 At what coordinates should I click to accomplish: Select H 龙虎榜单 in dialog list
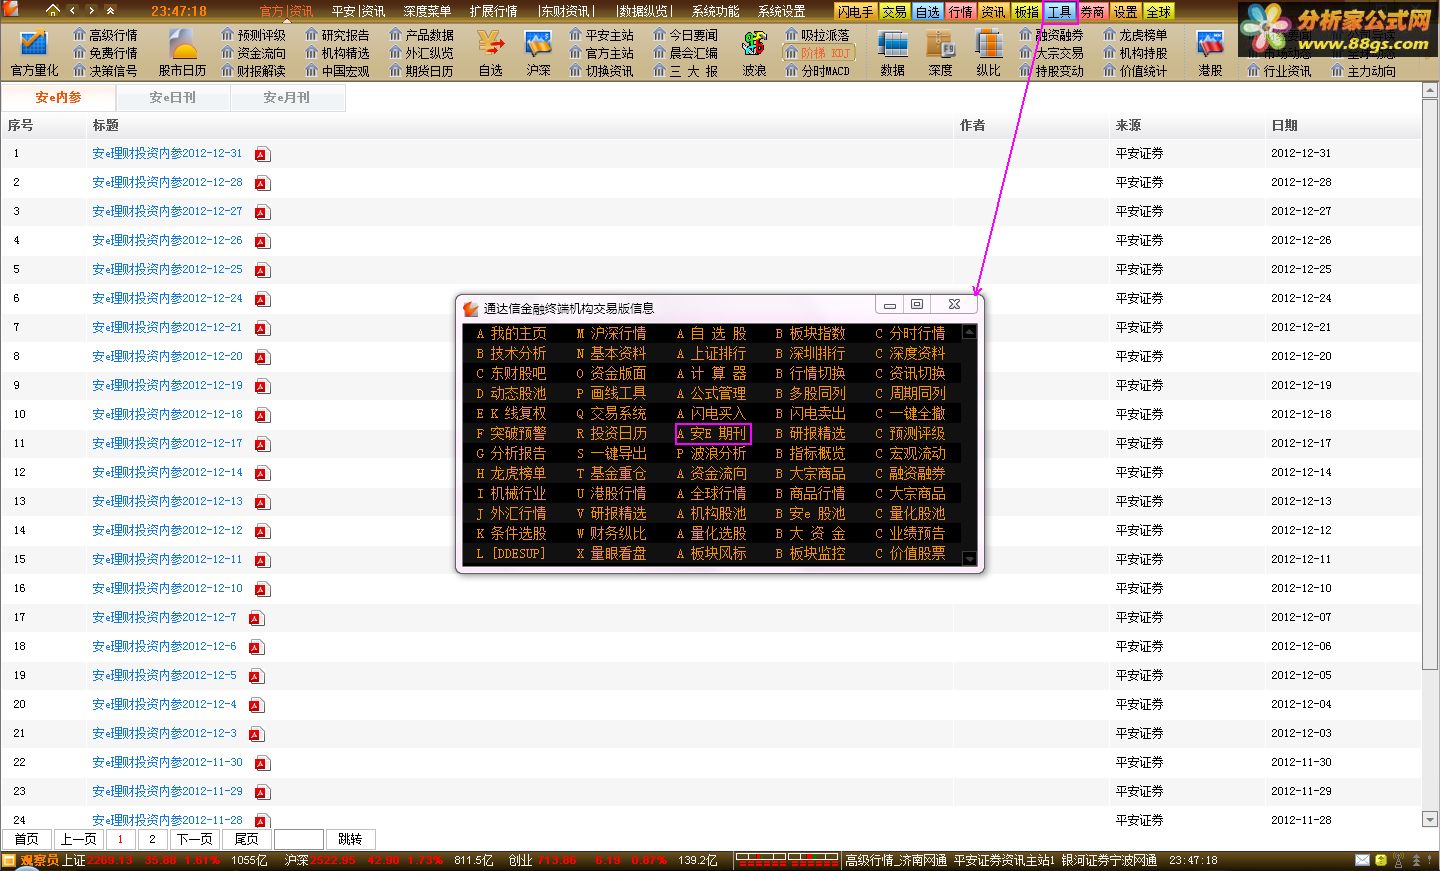point(512,473)
